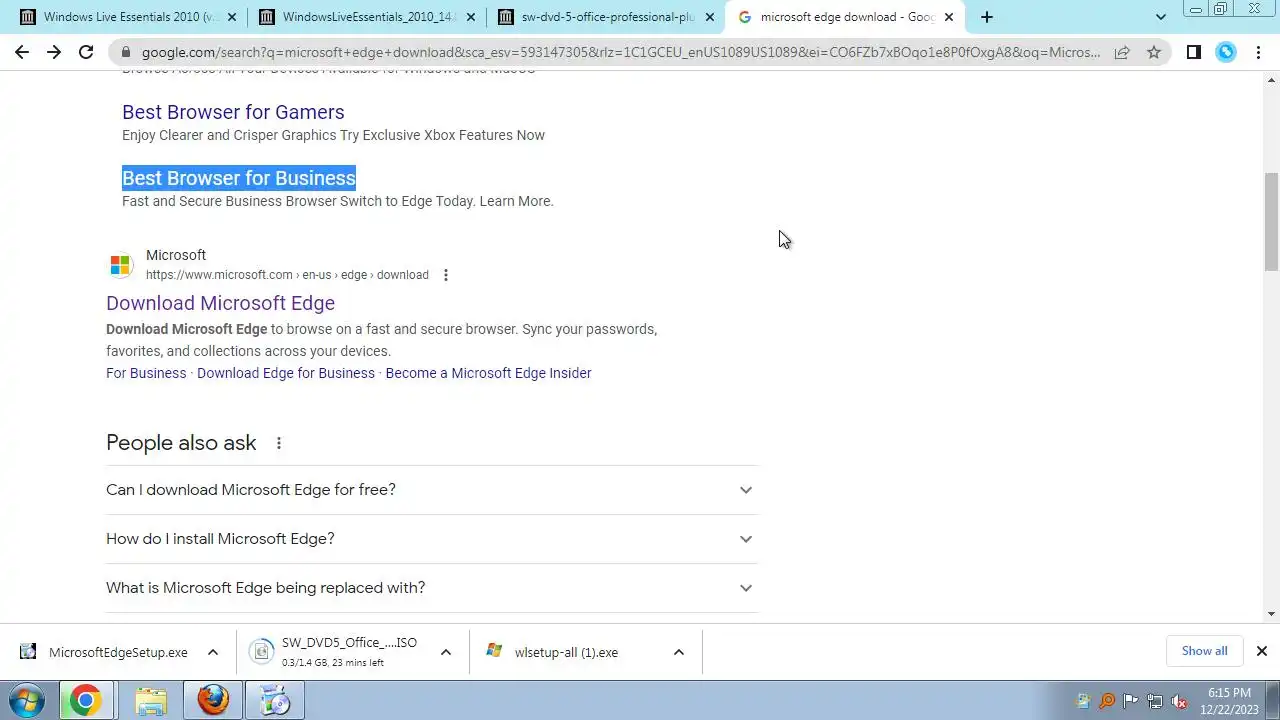Open People also ask options menu
Viewport: 1280px width, 720px height.
(279, 443)
